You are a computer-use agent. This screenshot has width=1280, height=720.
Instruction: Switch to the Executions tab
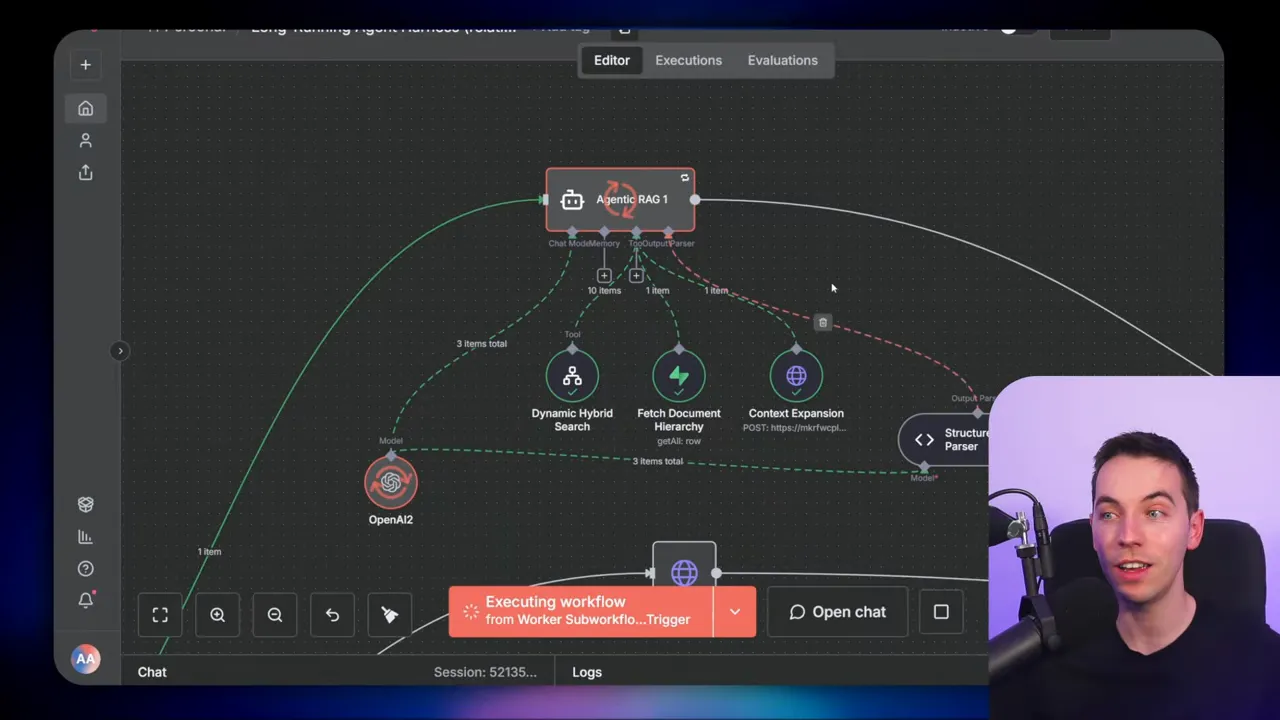click(688, 60)
